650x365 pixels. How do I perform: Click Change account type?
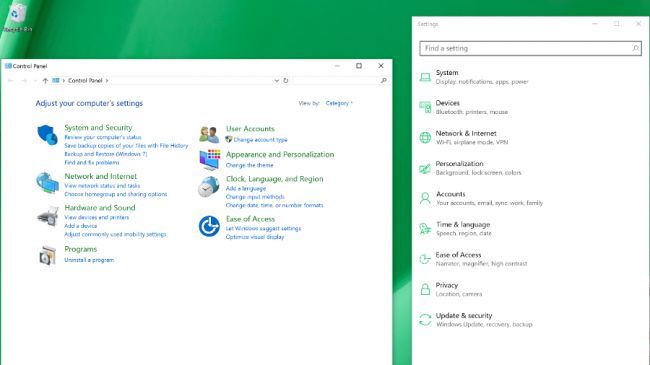click(260, 140)
